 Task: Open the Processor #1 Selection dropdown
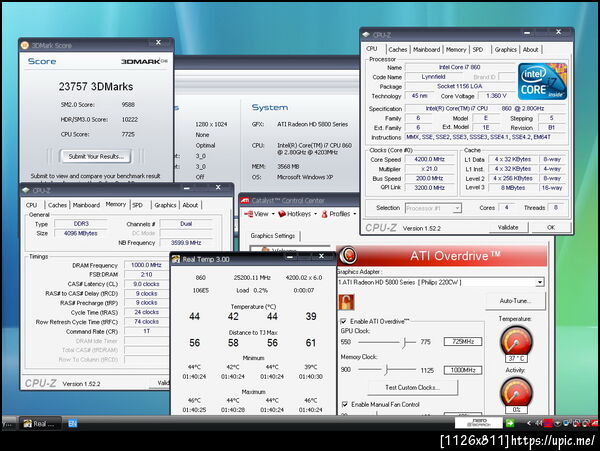click(x=457, y=208)
